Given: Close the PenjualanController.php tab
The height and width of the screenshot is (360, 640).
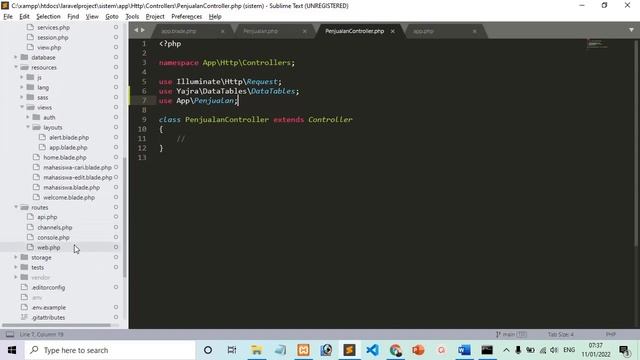Looking at the screenshot, I should 392,31.
